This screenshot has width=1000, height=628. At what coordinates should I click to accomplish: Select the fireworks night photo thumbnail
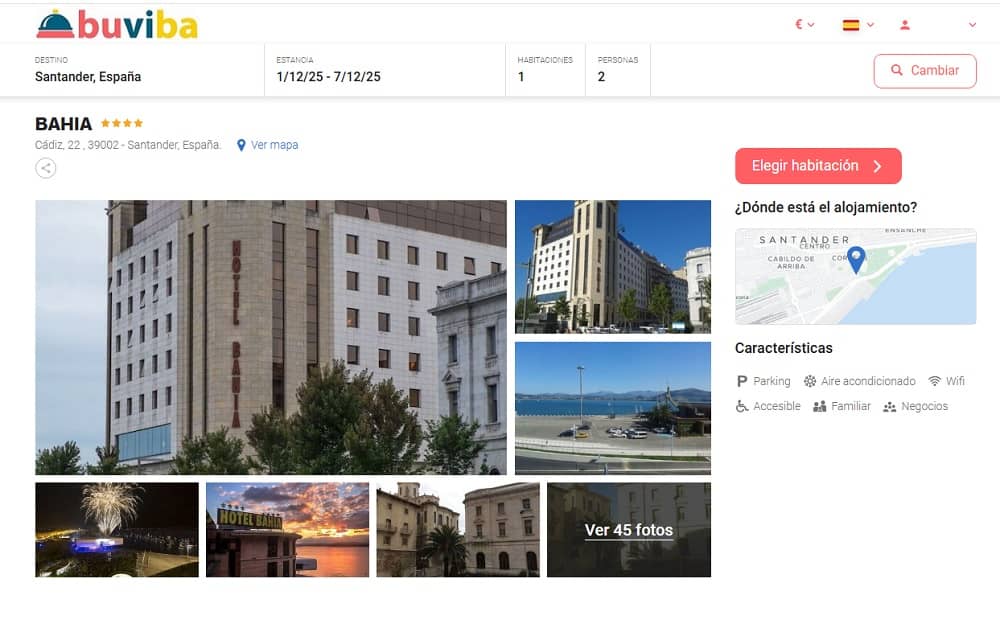(117, 530)
